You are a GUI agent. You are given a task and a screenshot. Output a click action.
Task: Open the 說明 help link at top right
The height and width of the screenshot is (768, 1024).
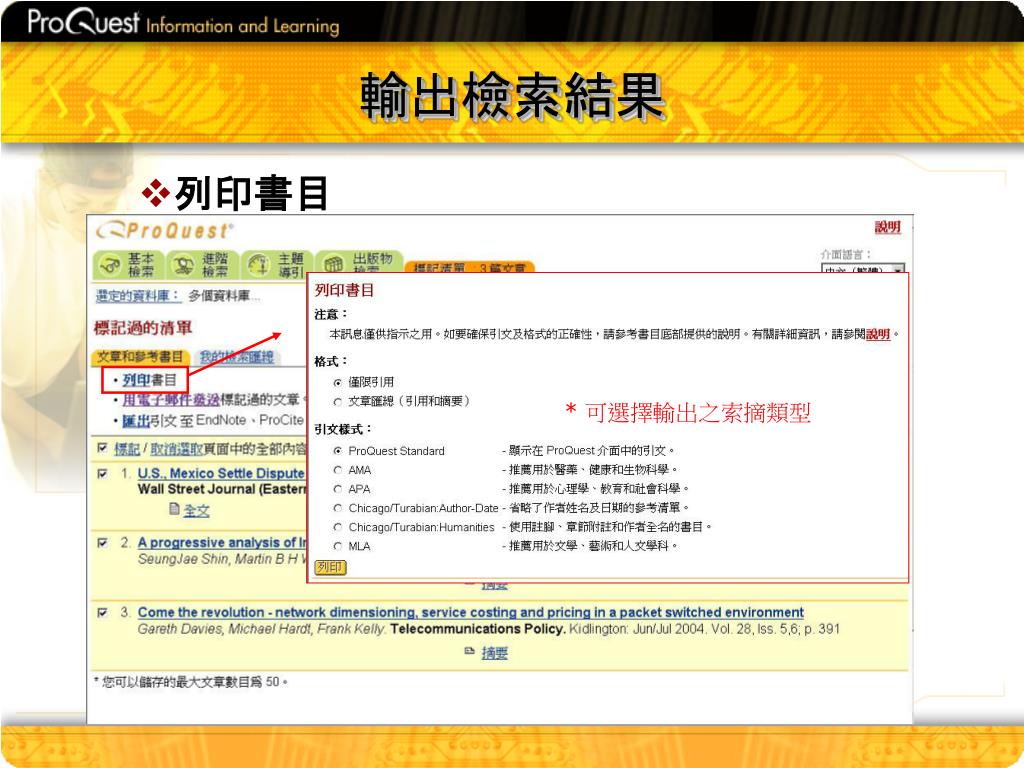888,227
